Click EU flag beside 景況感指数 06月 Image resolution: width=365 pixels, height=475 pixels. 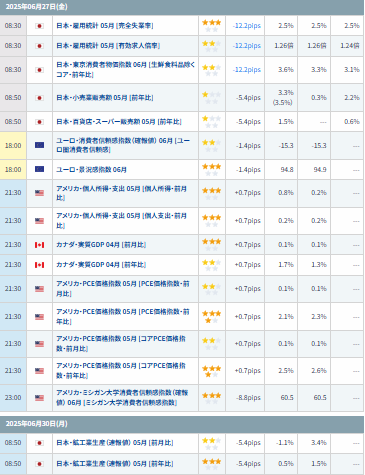[39, 169]
